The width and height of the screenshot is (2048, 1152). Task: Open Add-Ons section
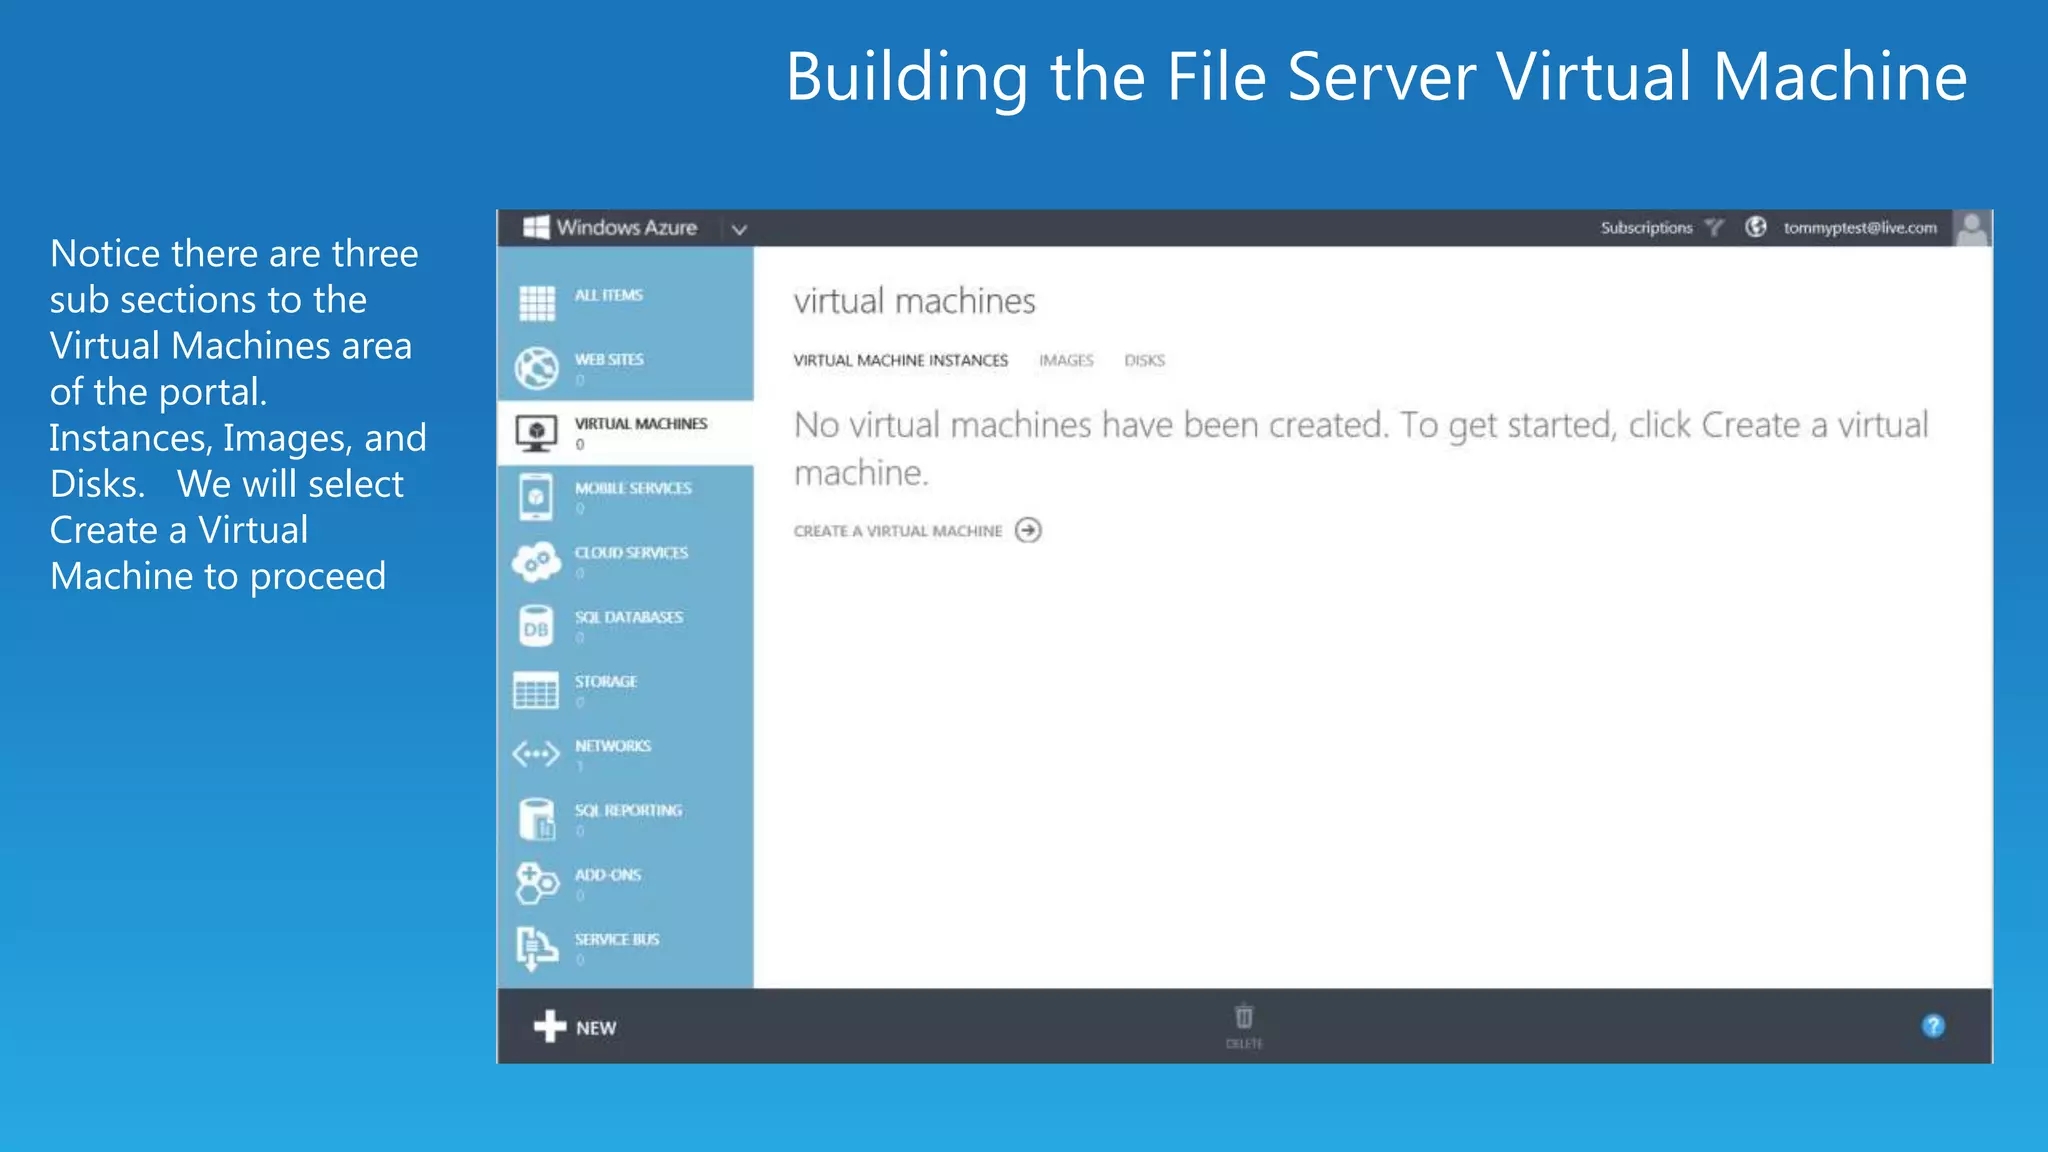click(625, 883)
